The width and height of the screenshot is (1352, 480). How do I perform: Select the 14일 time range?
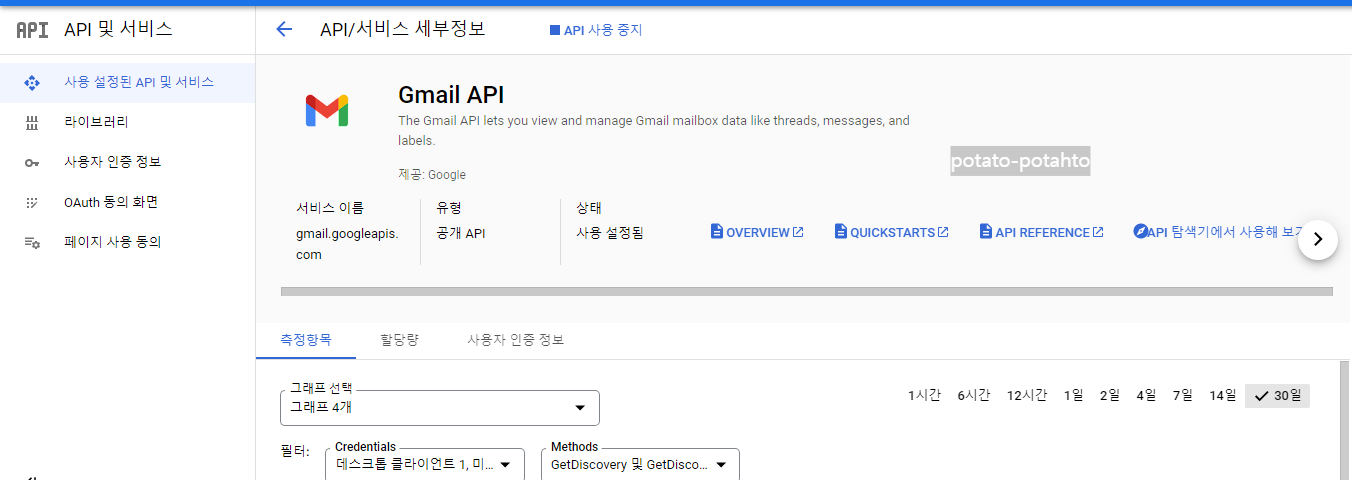1222,395
